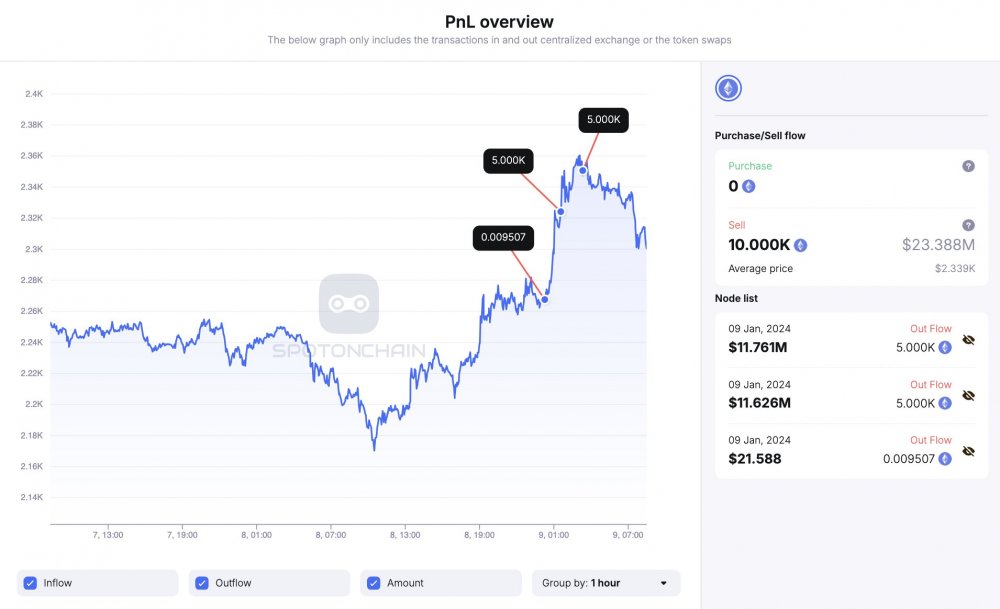Uncheck the Outflow checkbox
The height and width of the screenshot is (609, 1000).
[x=202, y=583]
